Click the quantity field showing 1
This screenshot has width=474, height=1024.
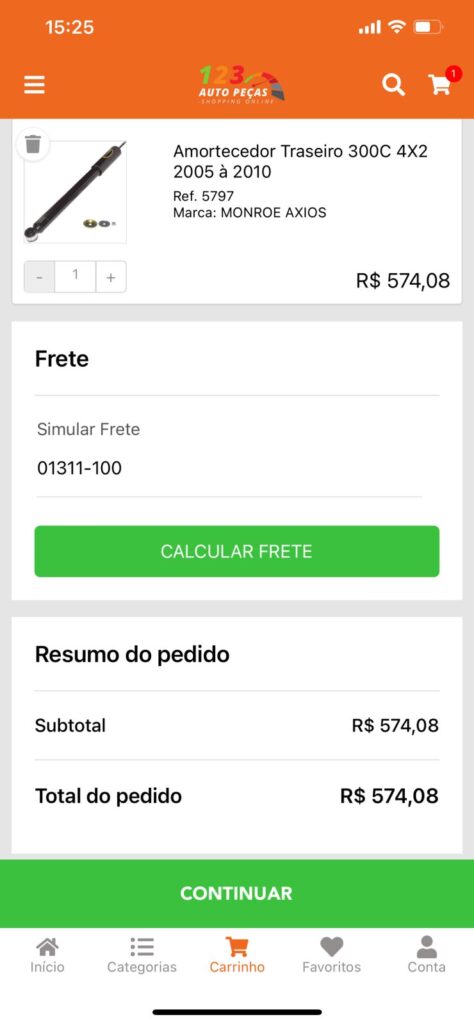point(76,277)
